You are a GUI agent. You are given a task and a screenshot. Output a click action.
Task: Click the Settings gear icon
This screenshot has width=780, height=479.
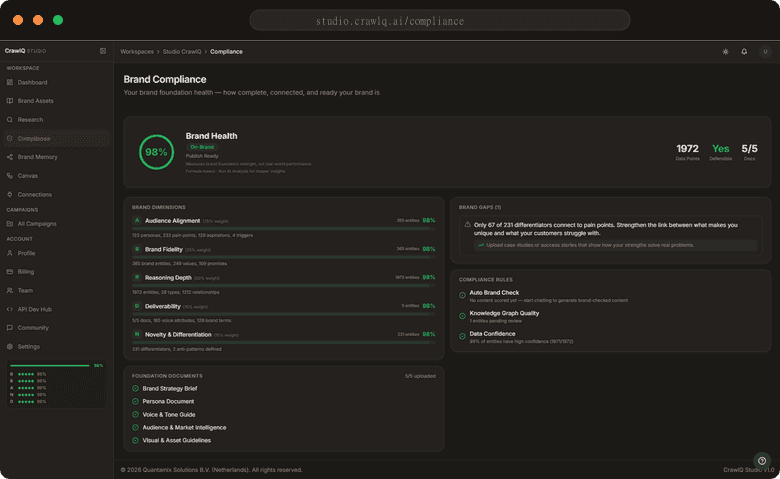(10, 346)
